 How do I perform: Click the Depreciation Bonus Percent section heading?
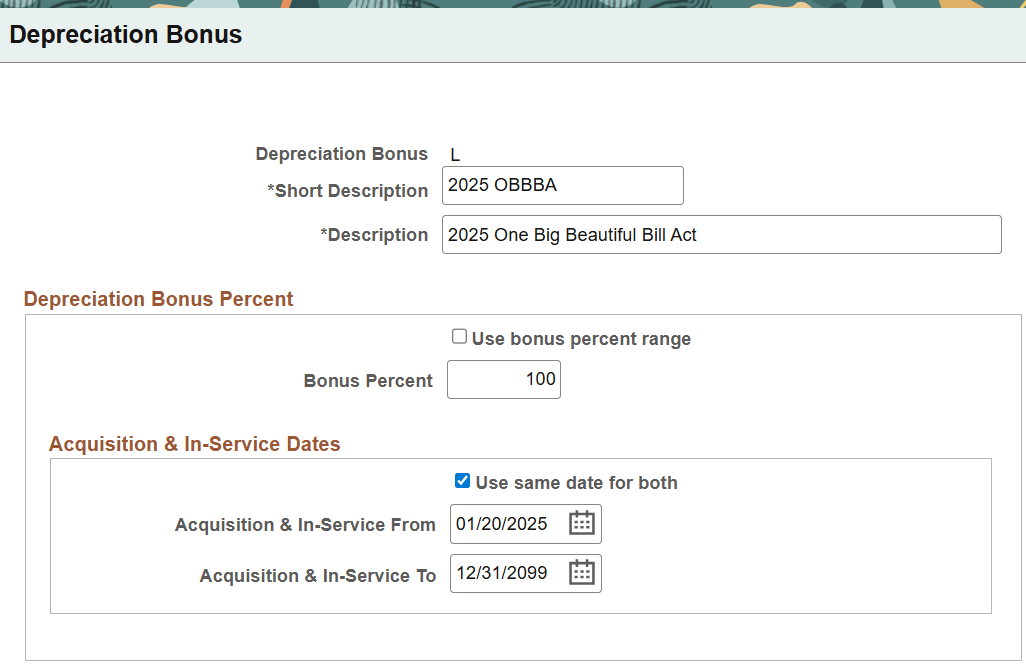[x=159, y=299]
